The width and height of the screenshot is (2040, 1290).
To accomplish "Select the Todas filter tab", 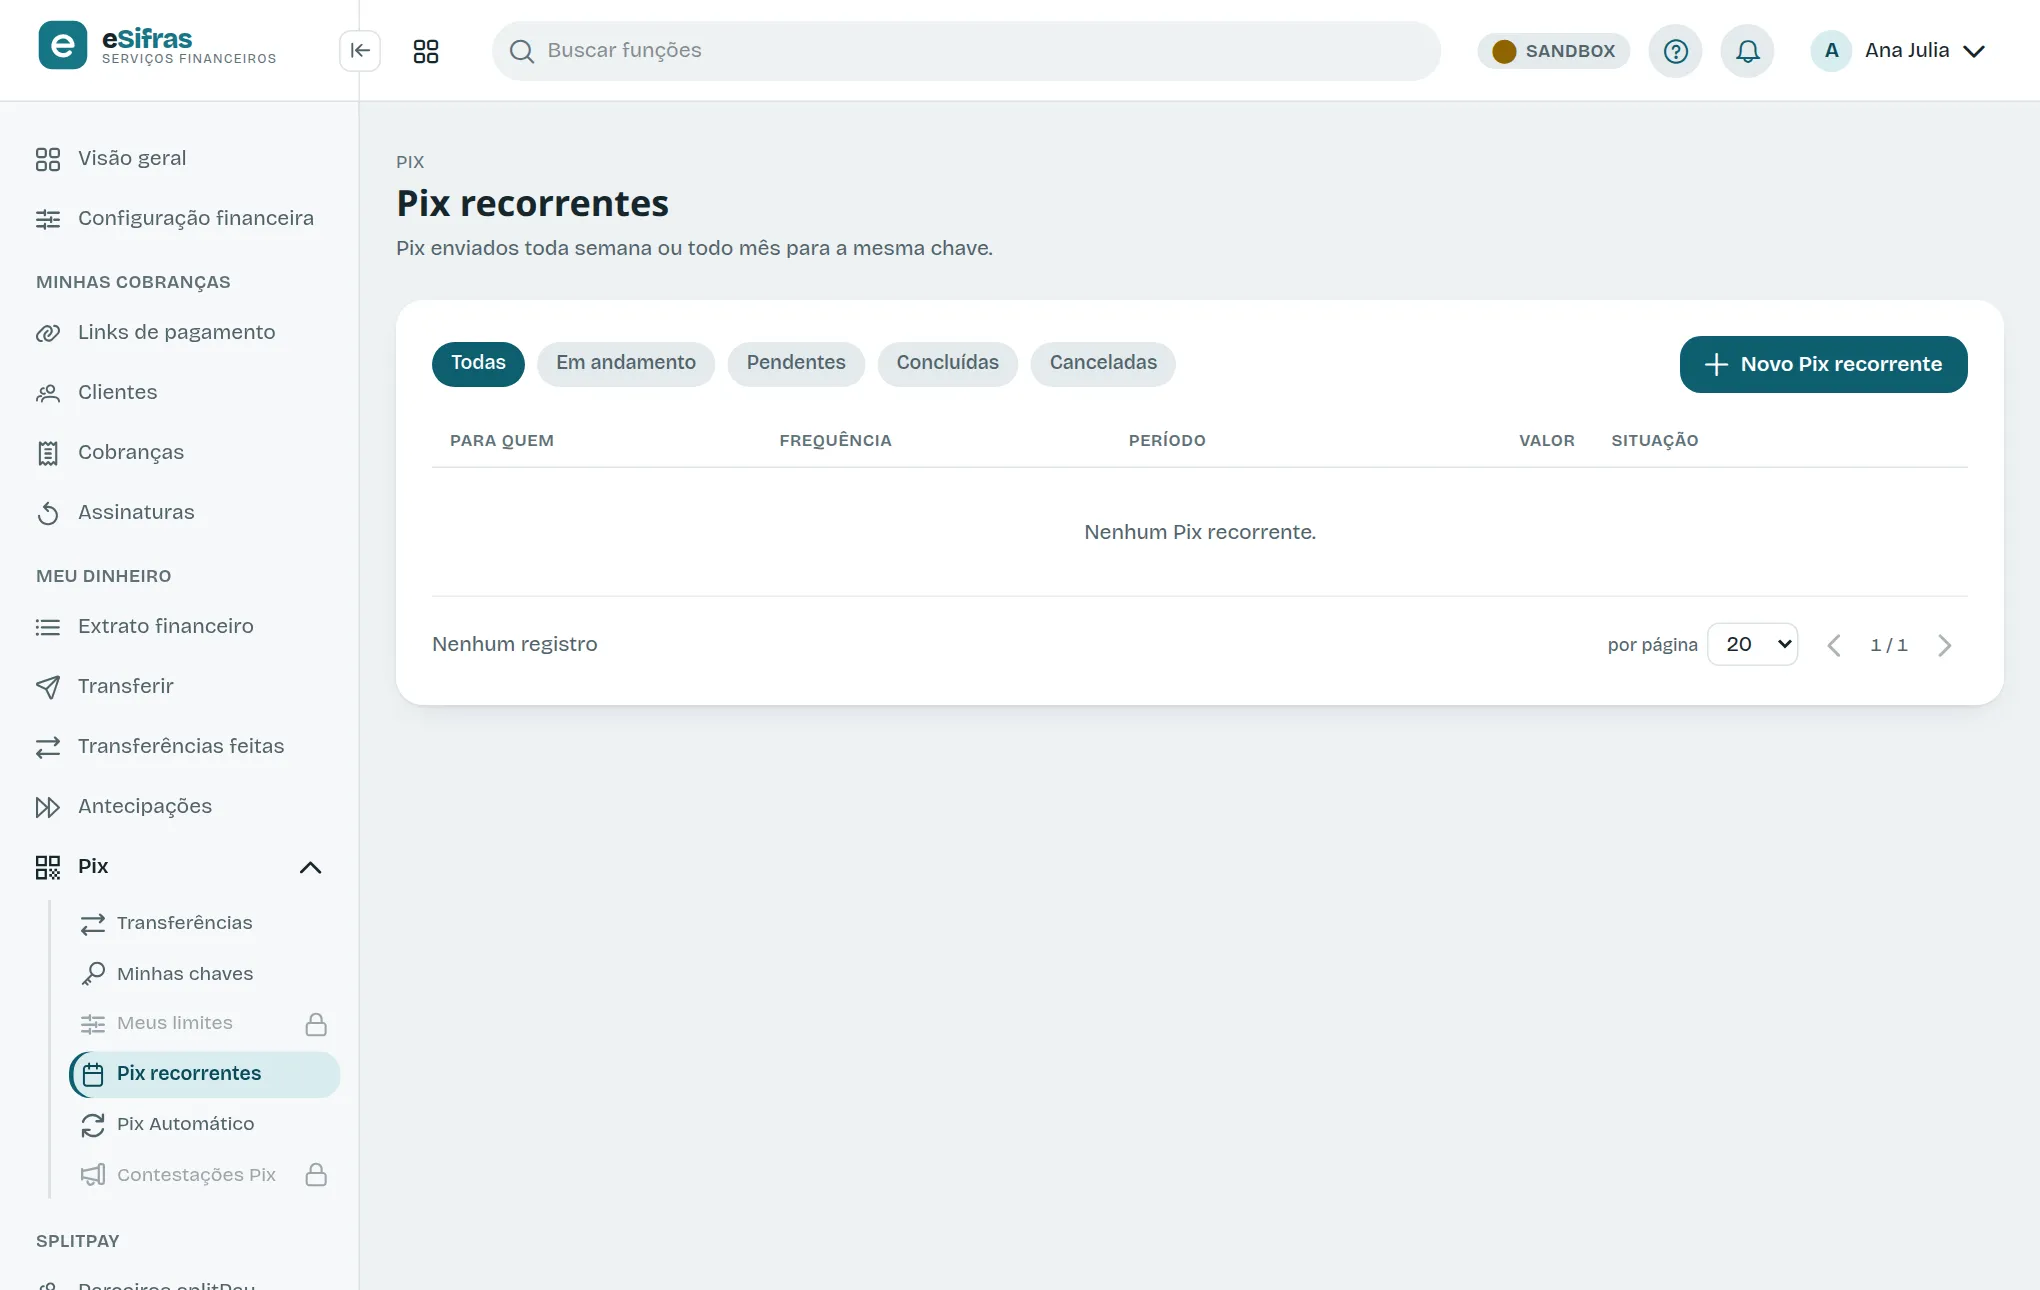I will 478,363.
